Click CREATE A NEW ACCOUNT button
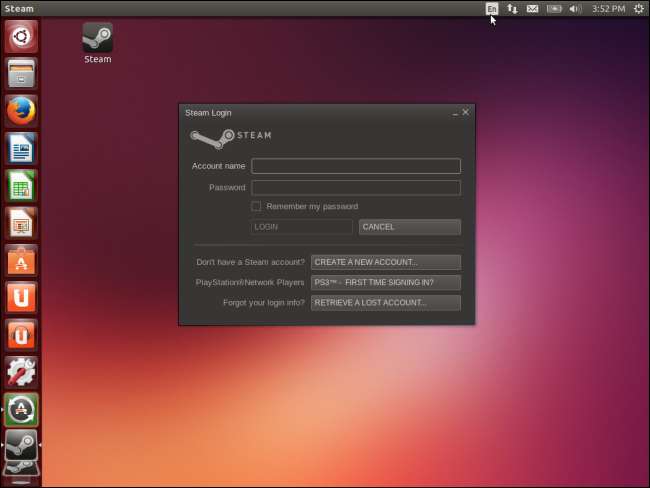The width and height of the screenshot is (650, 488). [x=385, y=262]
